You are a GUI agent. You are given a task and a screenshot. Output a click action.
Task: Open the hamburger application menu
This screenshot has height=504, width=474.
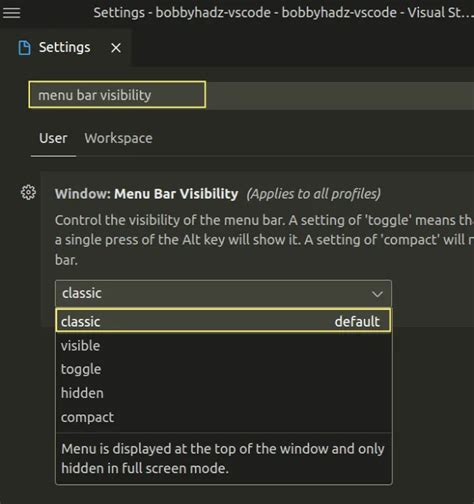click(x=12, y=13)
